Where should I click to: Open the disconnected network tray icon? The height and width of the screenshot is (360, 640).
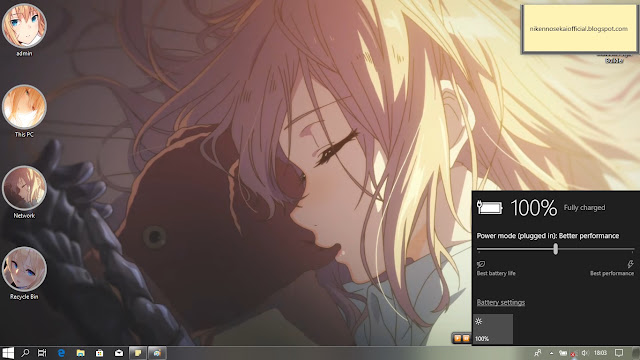pos(573,353)
